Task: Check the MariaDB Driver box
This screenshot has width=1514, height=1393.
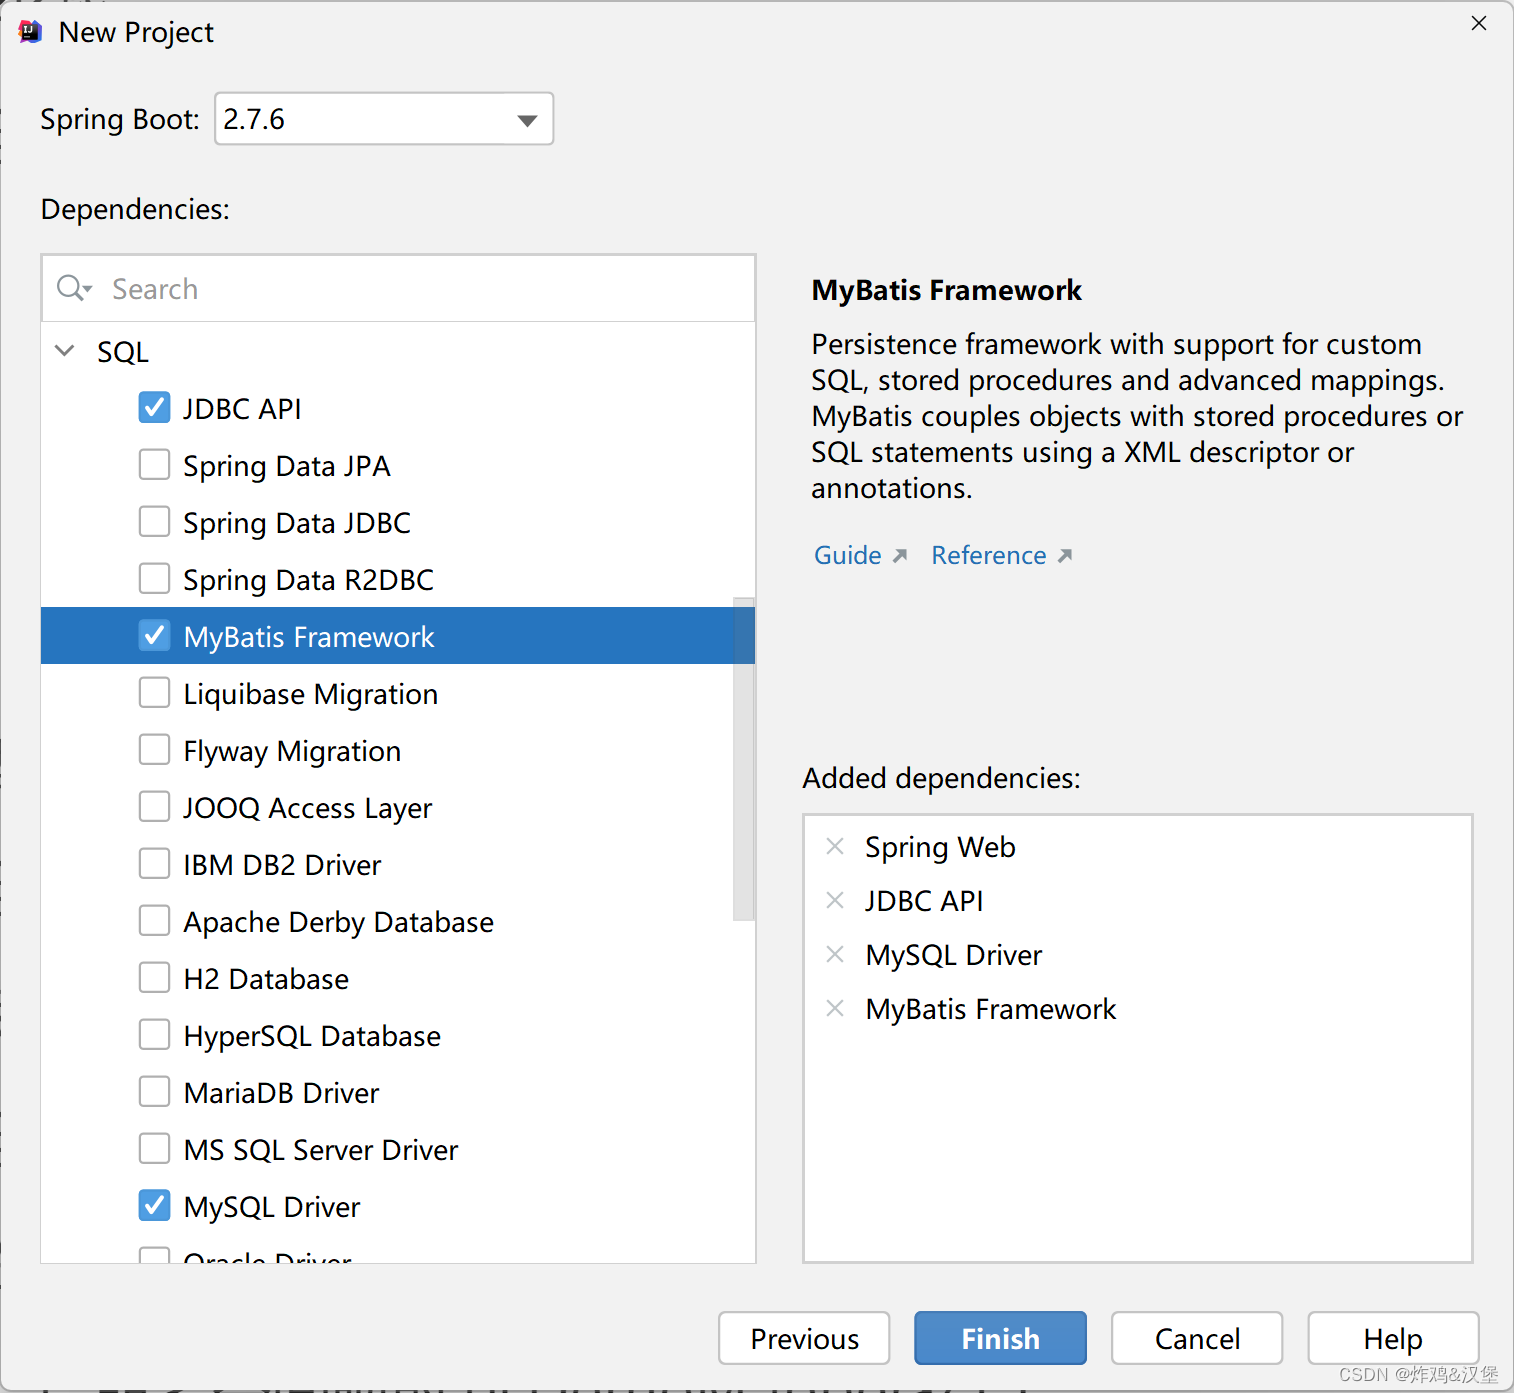Action: (154, 1092)
